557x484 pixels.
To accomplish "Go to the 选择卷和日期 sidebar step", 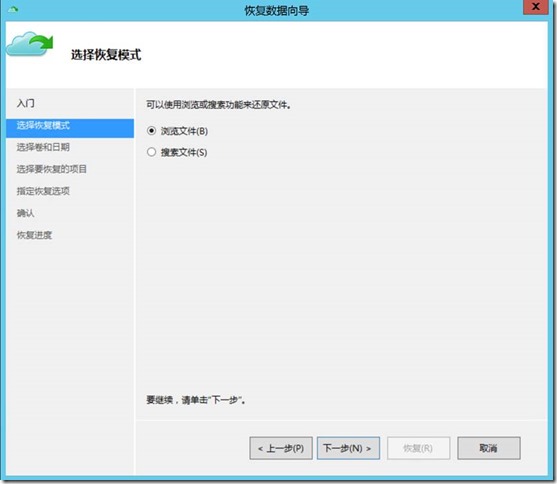I will 43,147.
